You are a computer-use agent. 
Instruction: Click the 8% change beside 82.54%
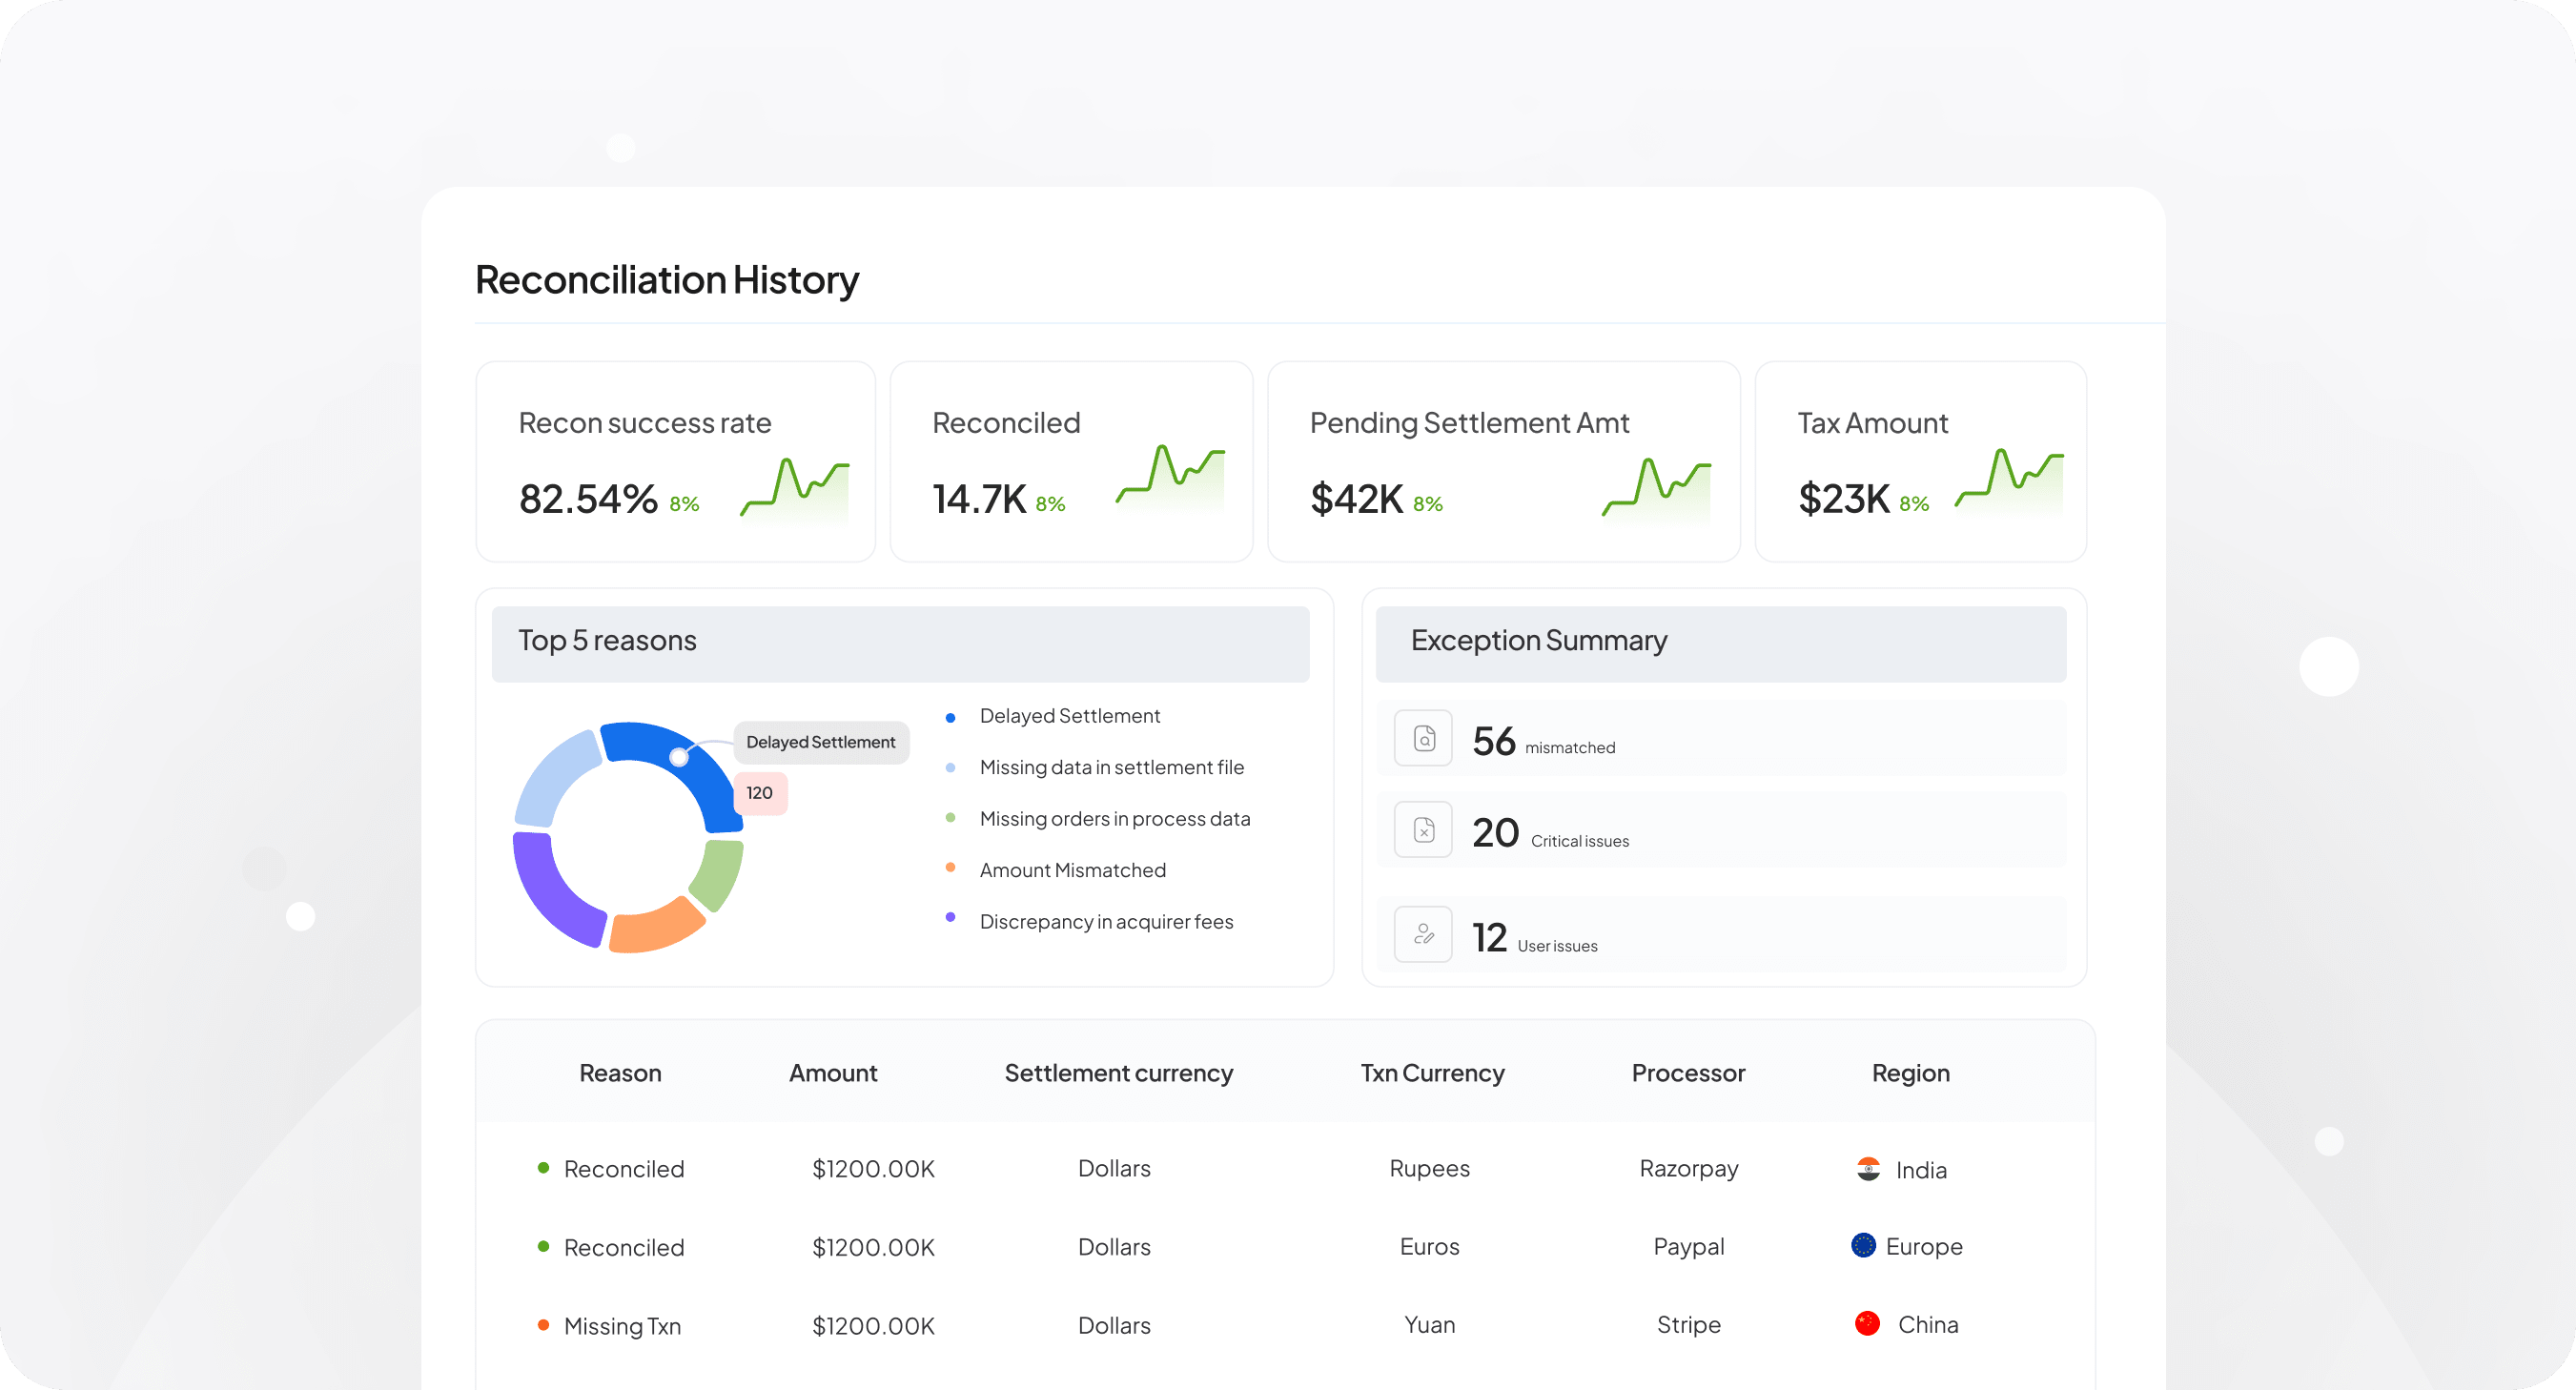click(684, 505)
